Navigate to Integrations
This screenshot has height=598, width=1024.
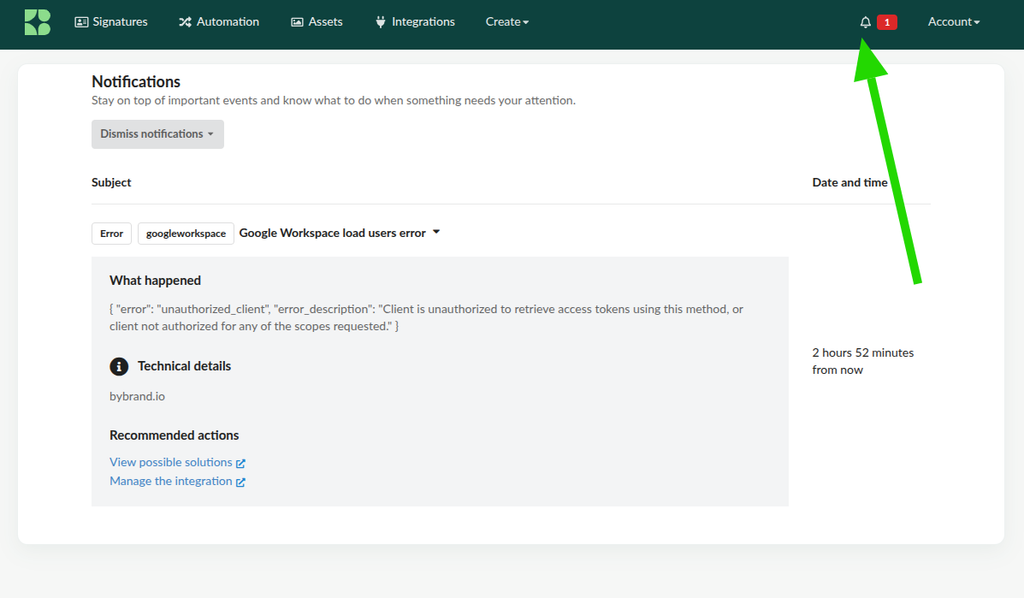(x=415, y=22)
